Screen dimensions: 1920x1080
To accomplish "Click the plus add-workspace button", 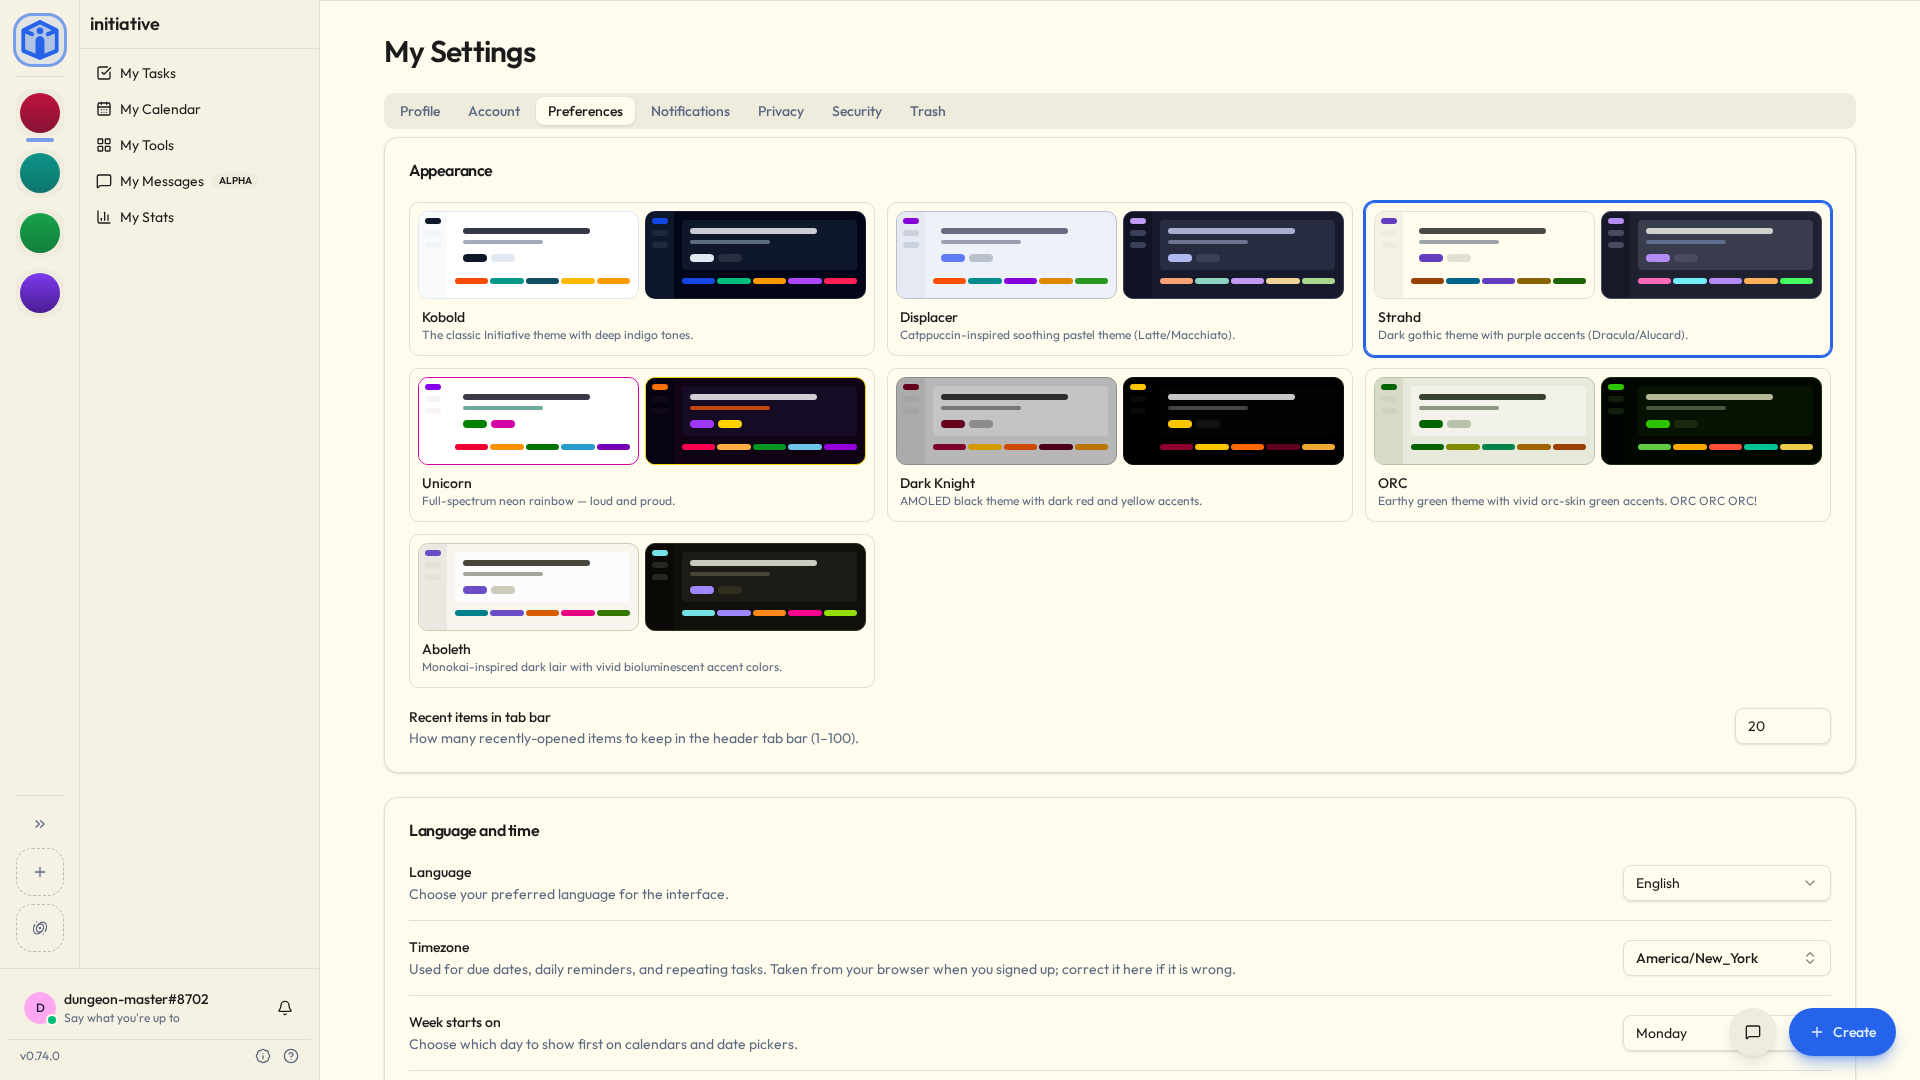I will point(40,872).
